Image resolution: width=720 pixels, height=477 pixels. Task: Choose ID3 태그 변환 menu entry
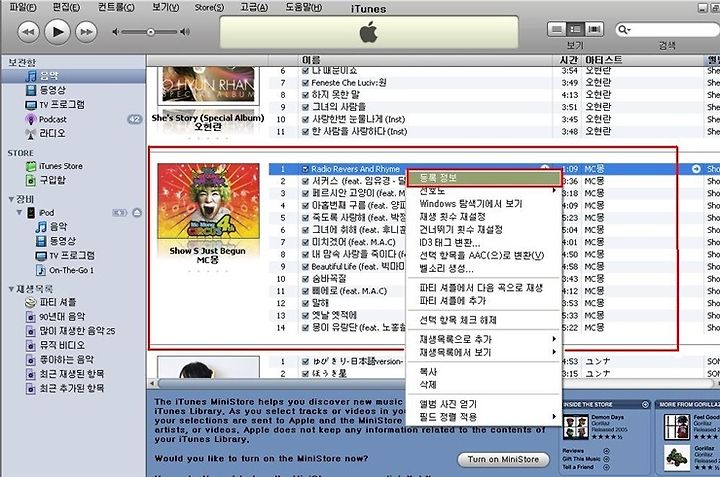(484, 242)
